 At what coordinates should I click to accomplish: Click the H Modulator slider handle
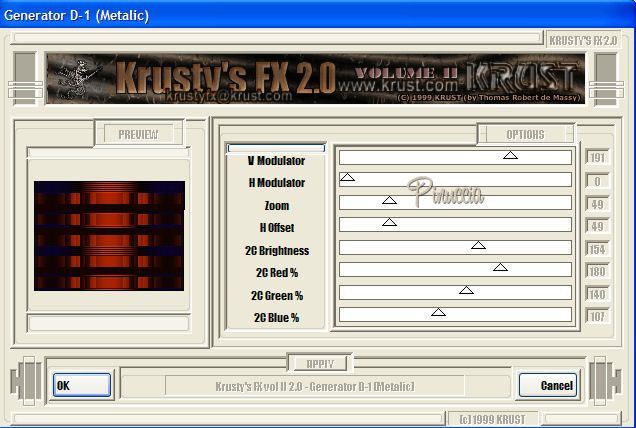coord(347,177)
